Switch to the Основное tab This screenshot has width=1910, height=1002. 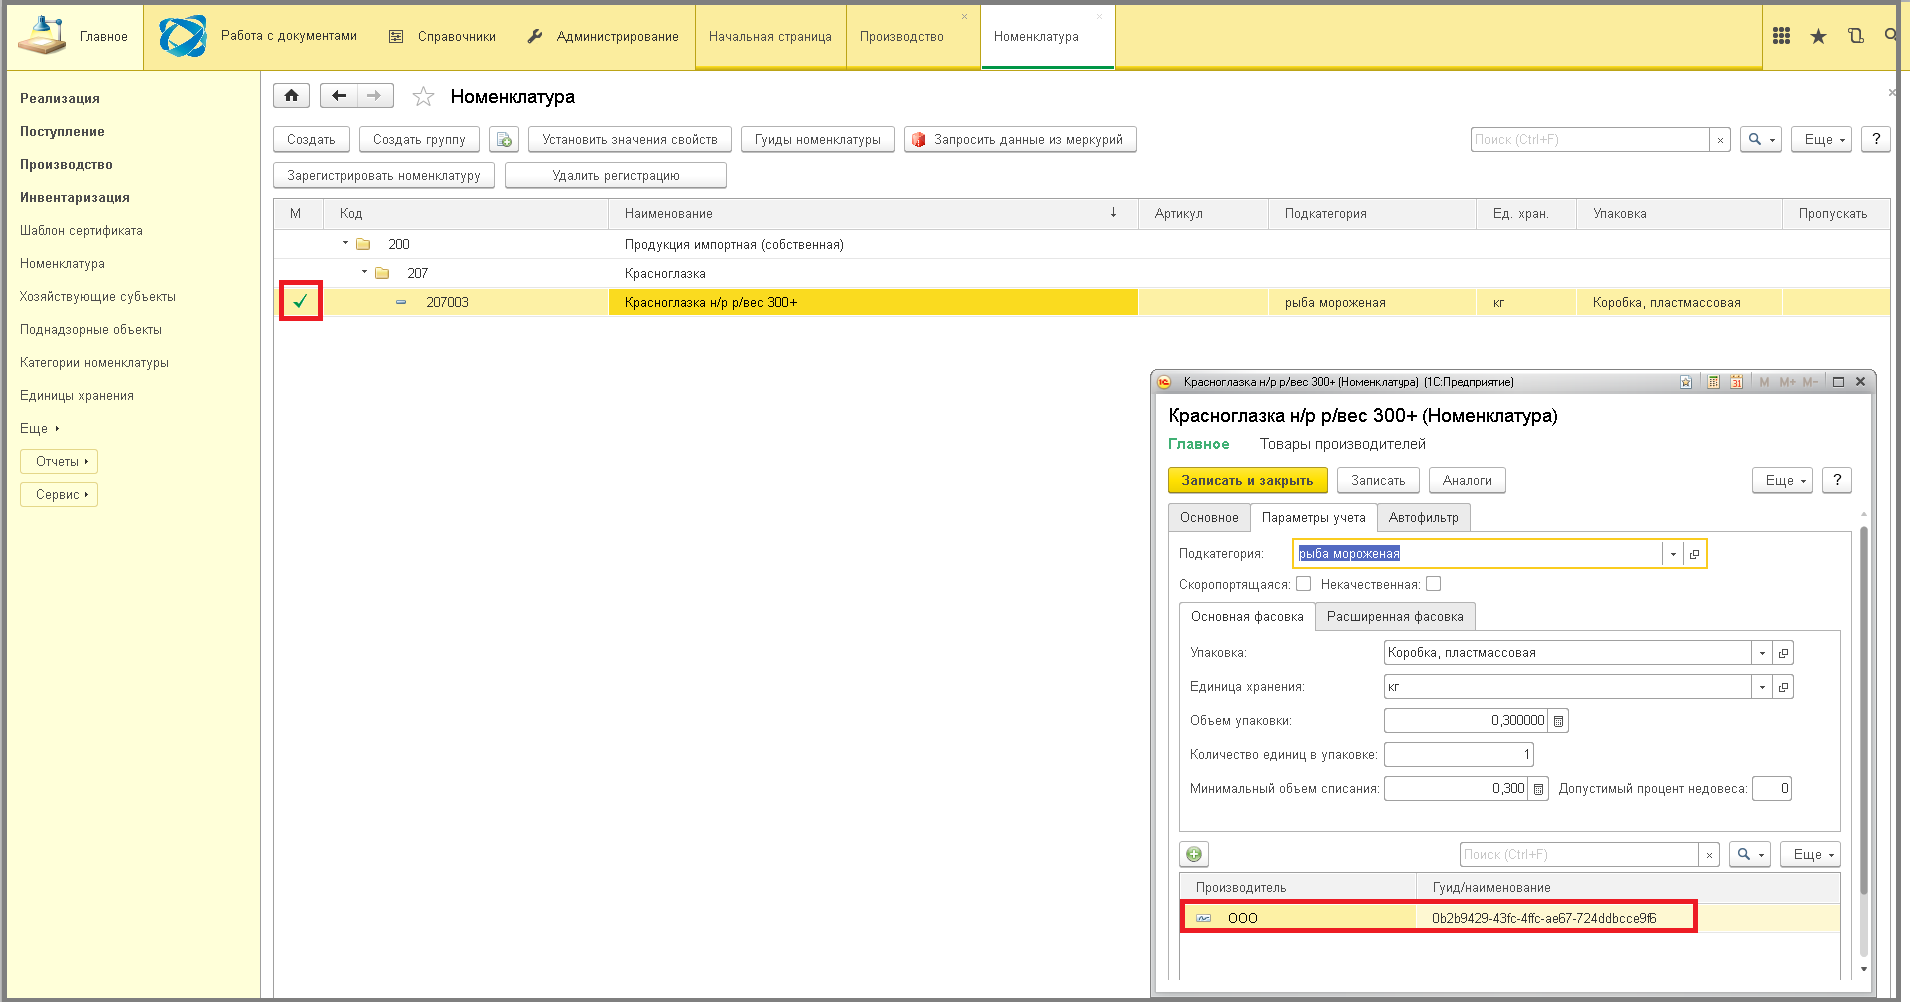coord(1209,517)
